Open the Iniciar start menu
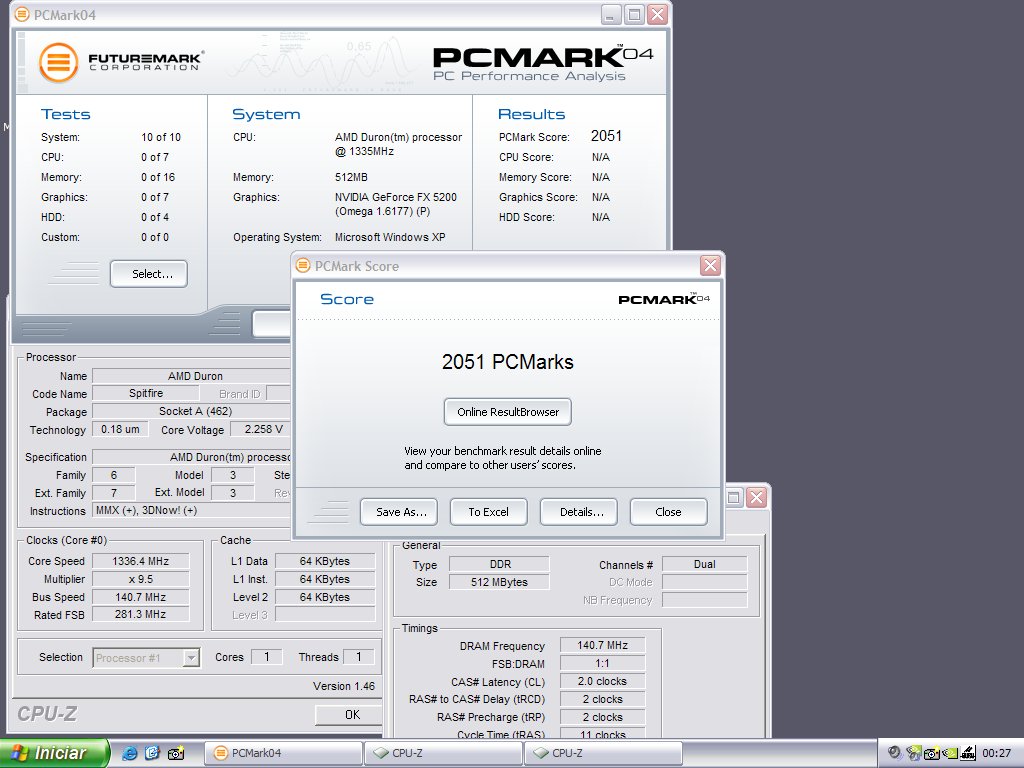 pyautogui.click(x=54, y=753)
